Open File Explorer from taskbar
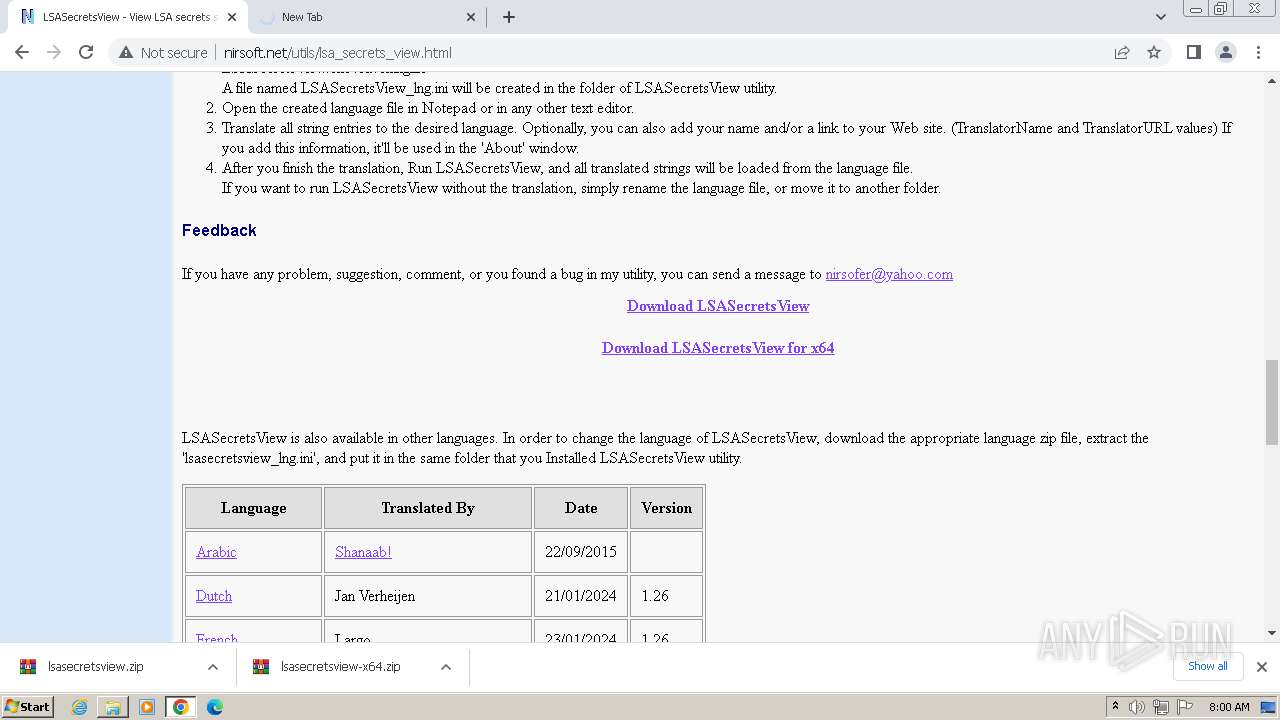Viewport: 1280px width, 720px height. tap(113, 707)
